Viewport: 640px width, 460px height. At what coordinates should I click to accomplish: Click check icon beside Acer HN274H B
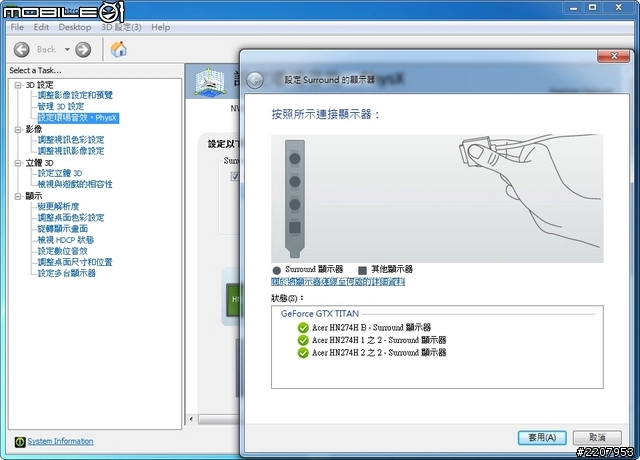pyautogui.click(x=303, y=327)
